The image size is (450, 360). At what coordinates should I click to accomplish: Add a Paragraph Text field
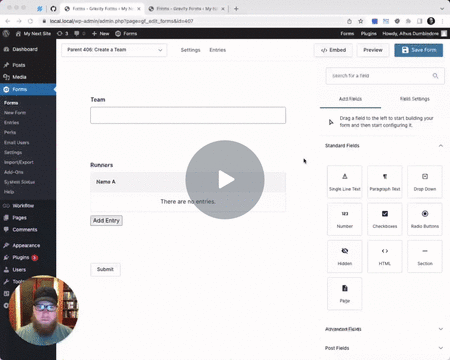pyautogui.click(x=385, y=182)
